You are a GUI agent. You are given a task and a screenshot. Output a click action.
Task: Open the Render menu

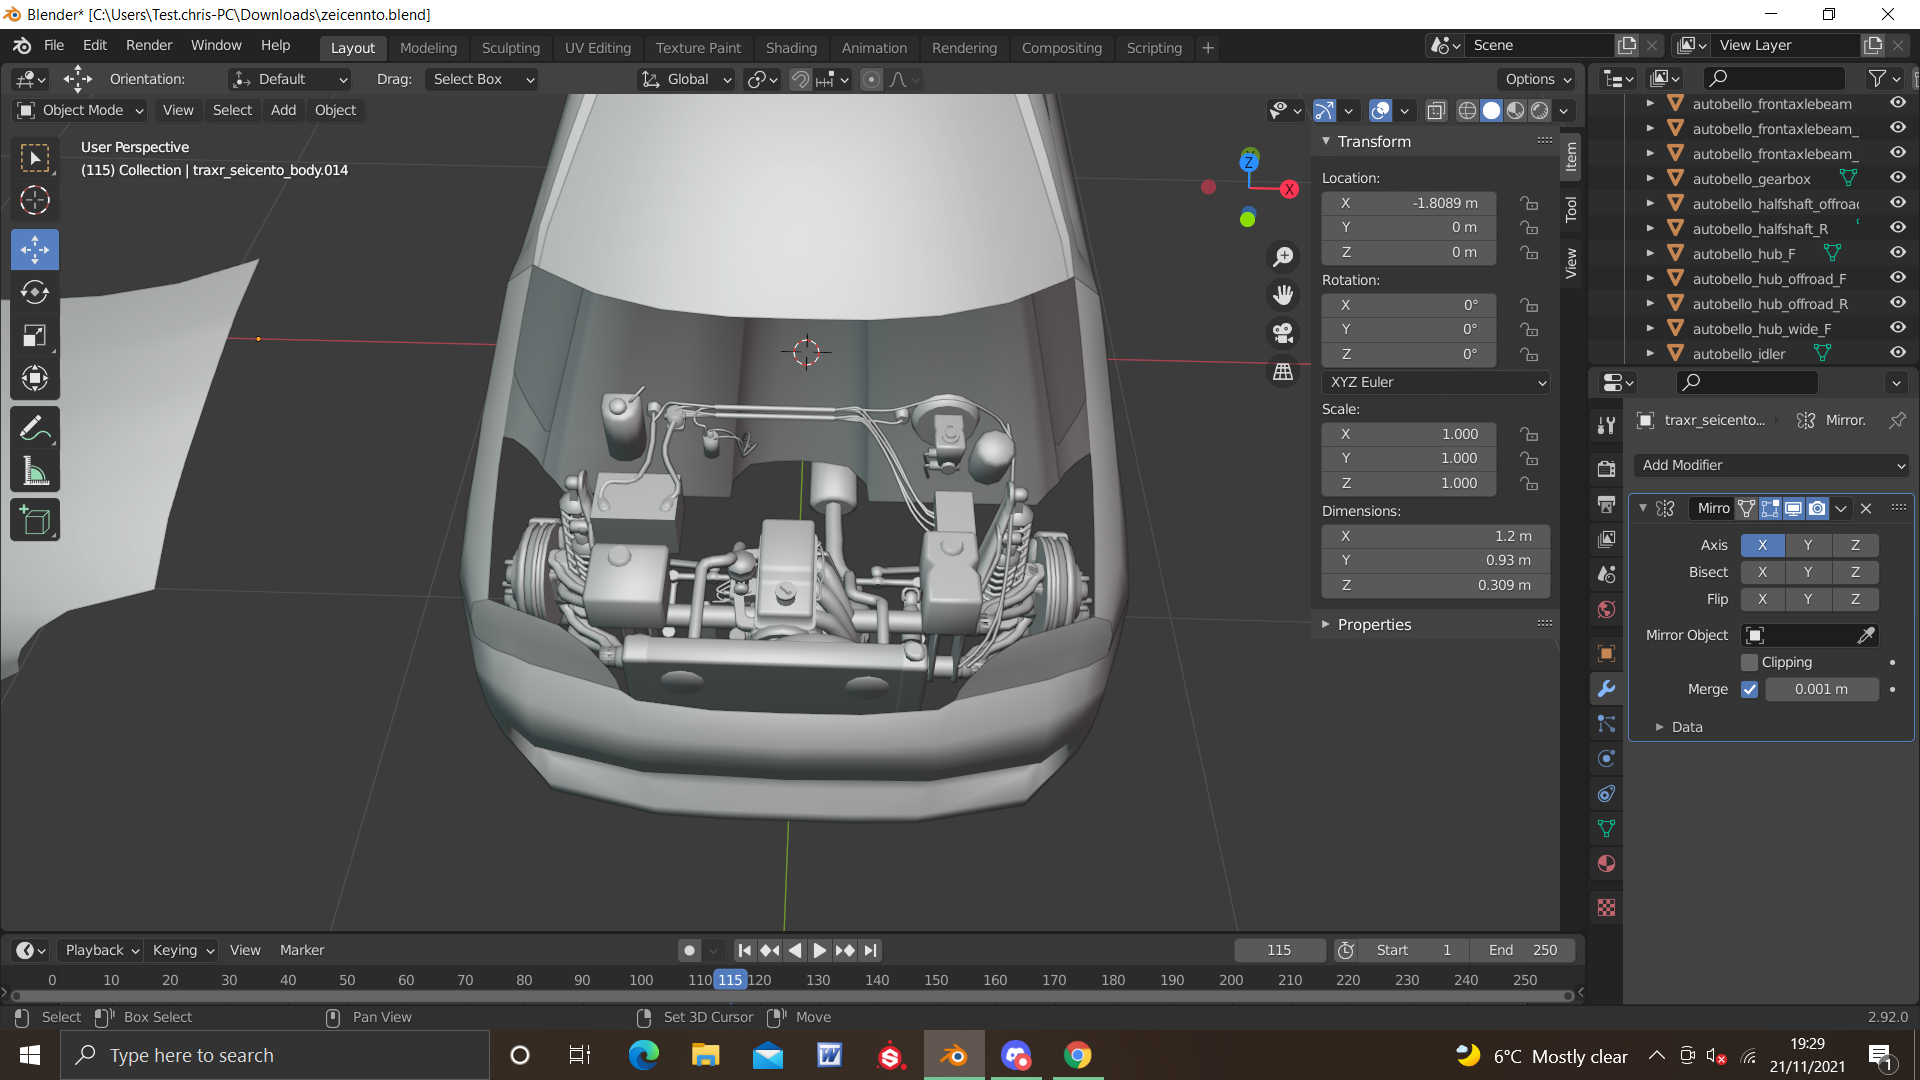tap(149, 46)
